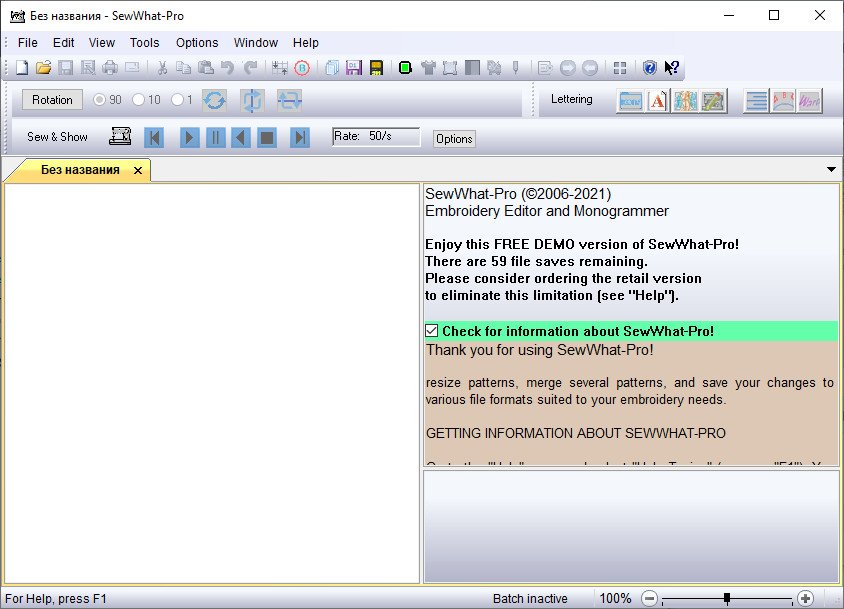This screenshot has height=609, width=844.
Task: Open the Window menu
Action: (256, 43)
